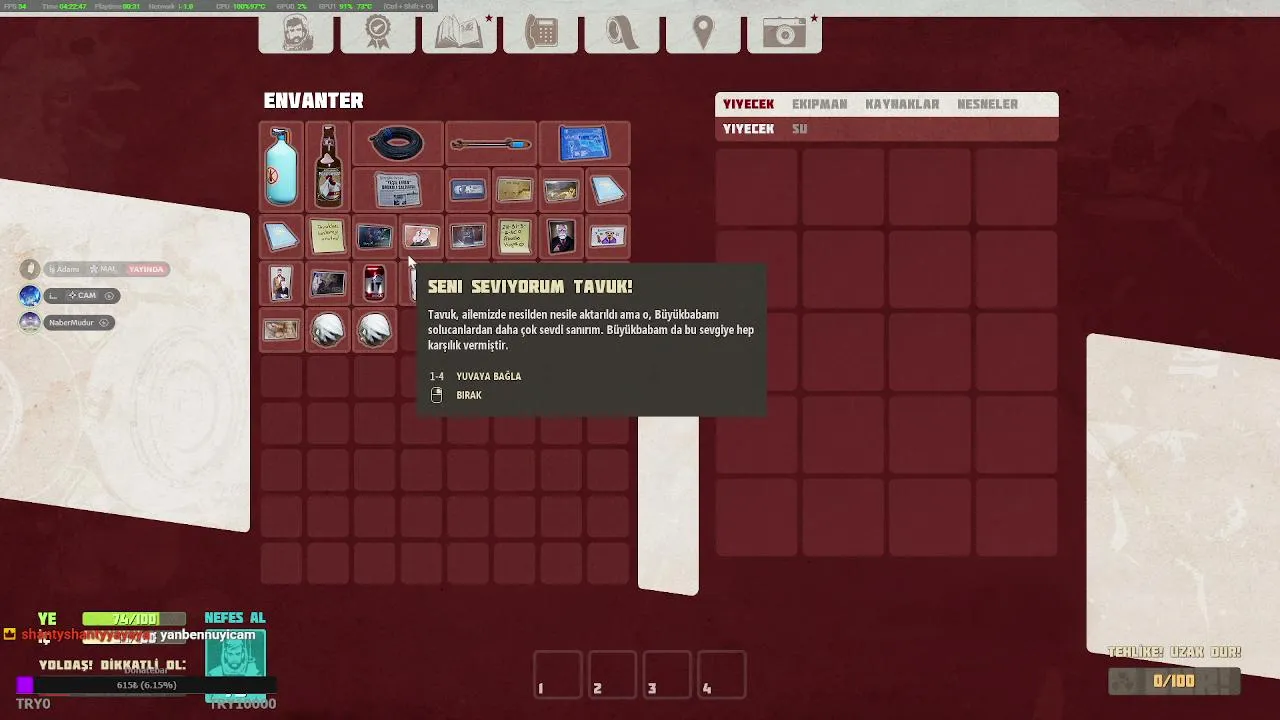
Task: Click the danger meter reading 0/100
Action: pos(1174,681)
